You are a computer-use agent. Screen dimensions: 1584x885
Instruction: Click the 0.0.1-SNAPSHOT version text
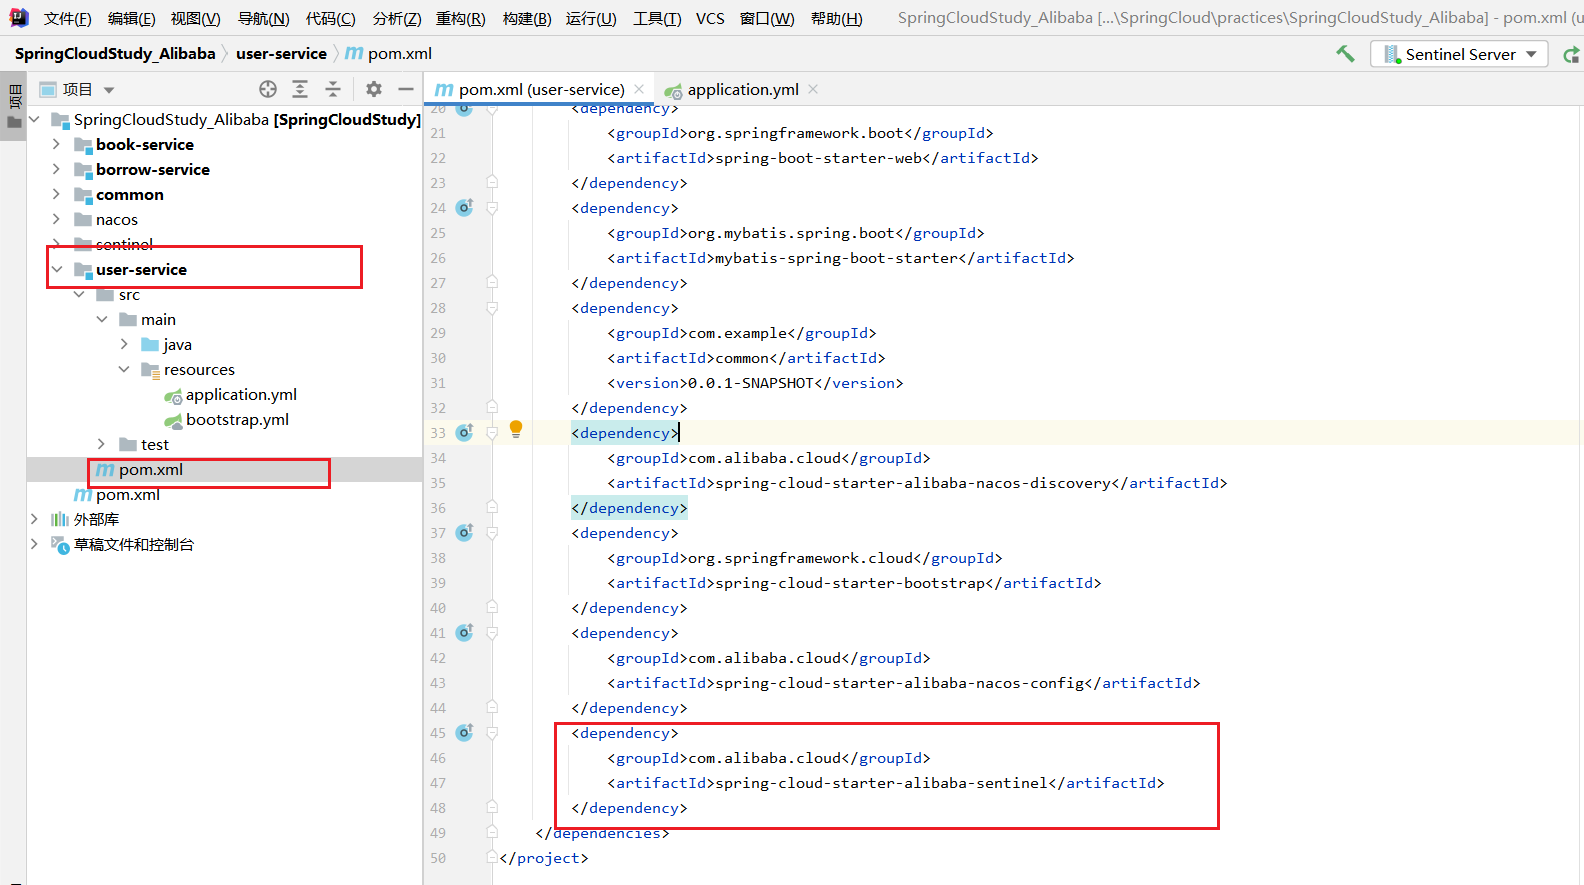[751, 383]
